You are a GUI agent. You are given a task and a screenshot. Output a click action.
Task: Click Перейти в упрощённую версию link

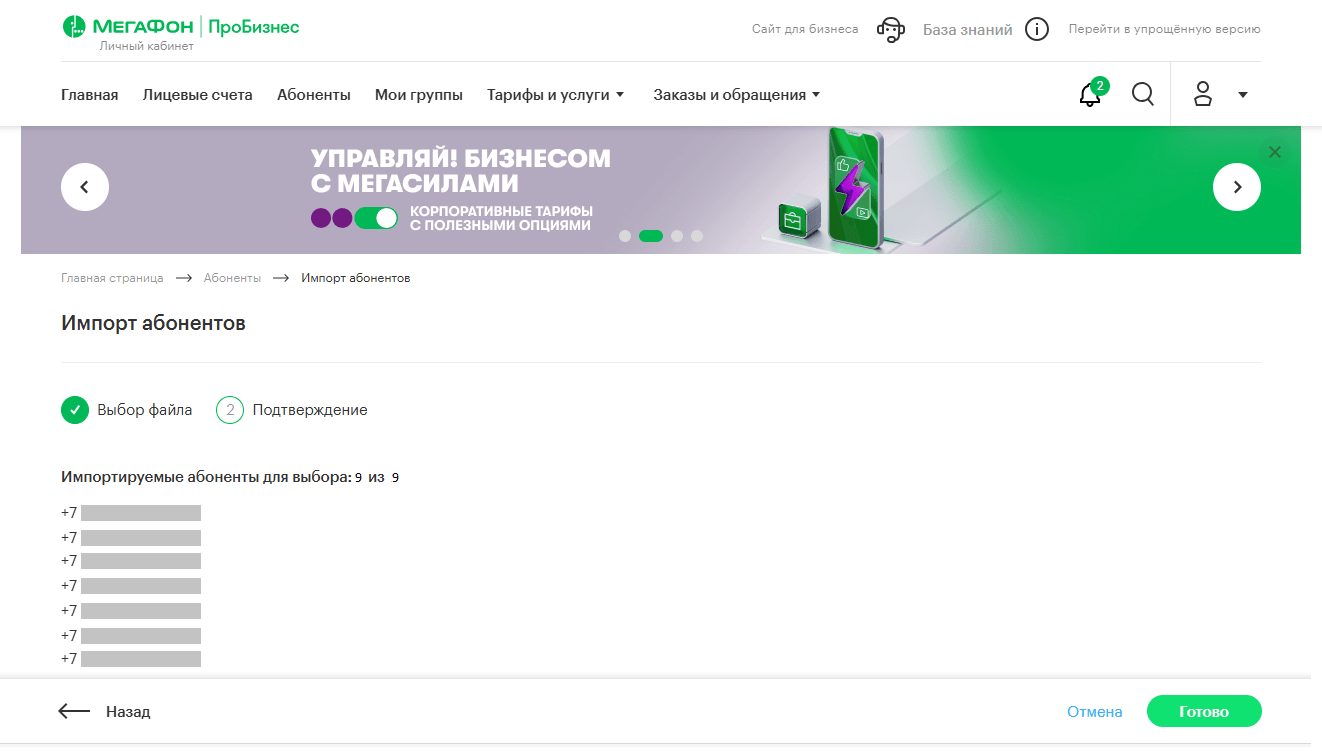(x=1165, y=29)
